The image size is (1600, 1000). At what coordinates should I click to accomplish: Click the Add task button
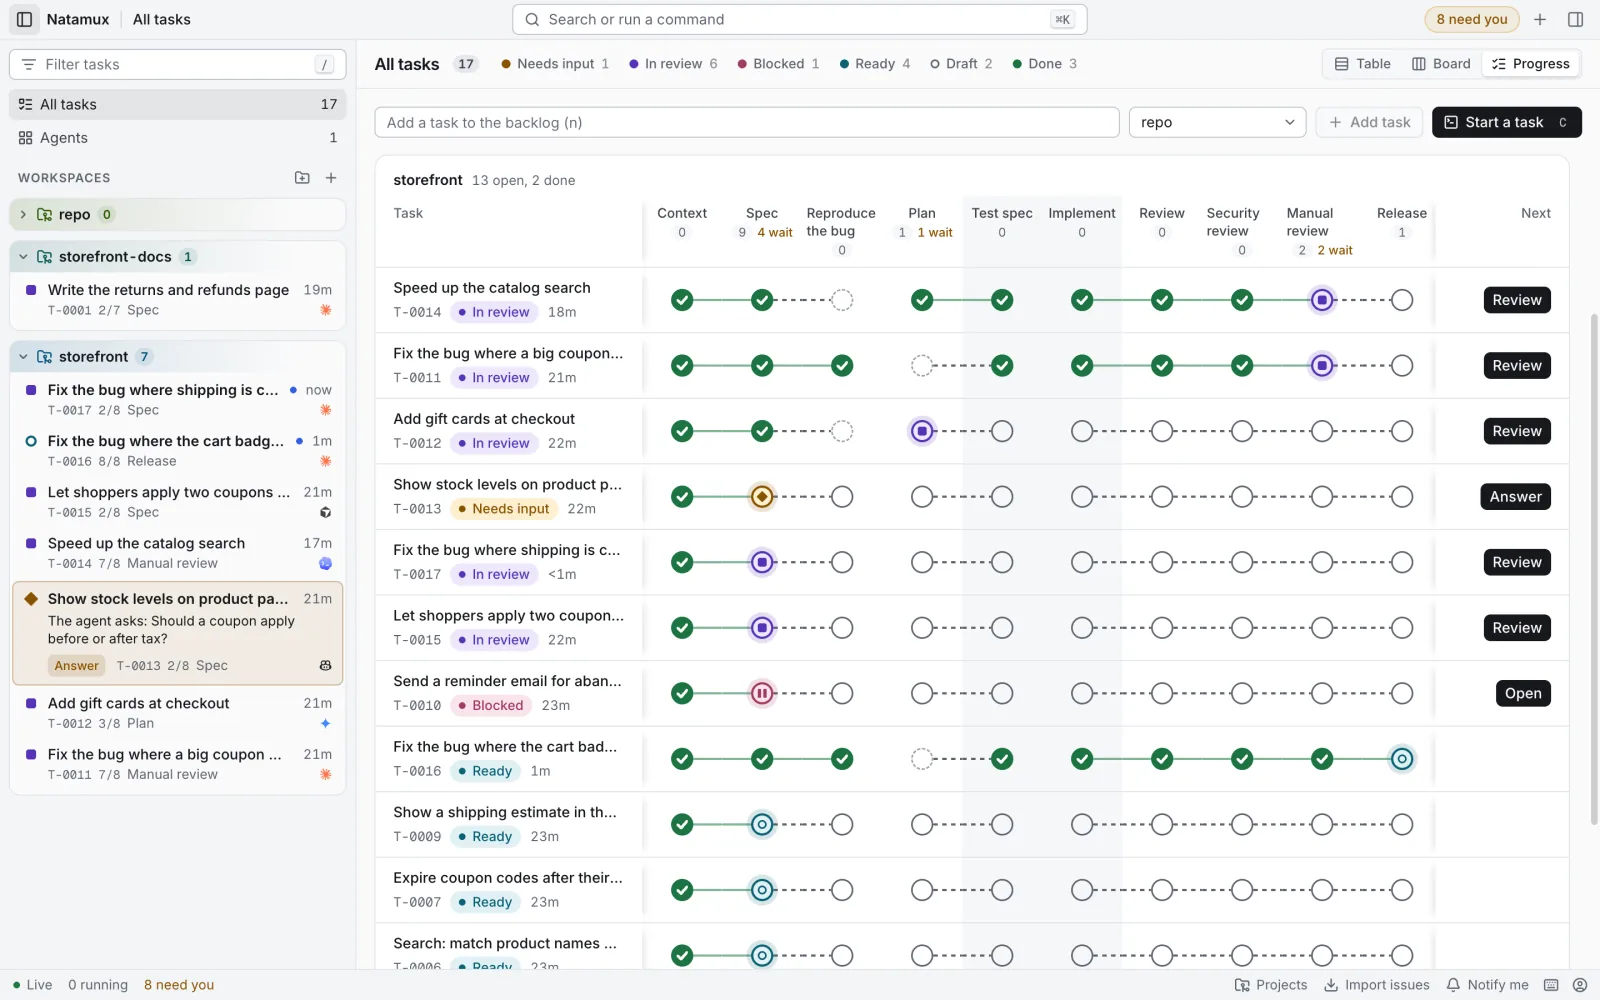(1369, 122)
